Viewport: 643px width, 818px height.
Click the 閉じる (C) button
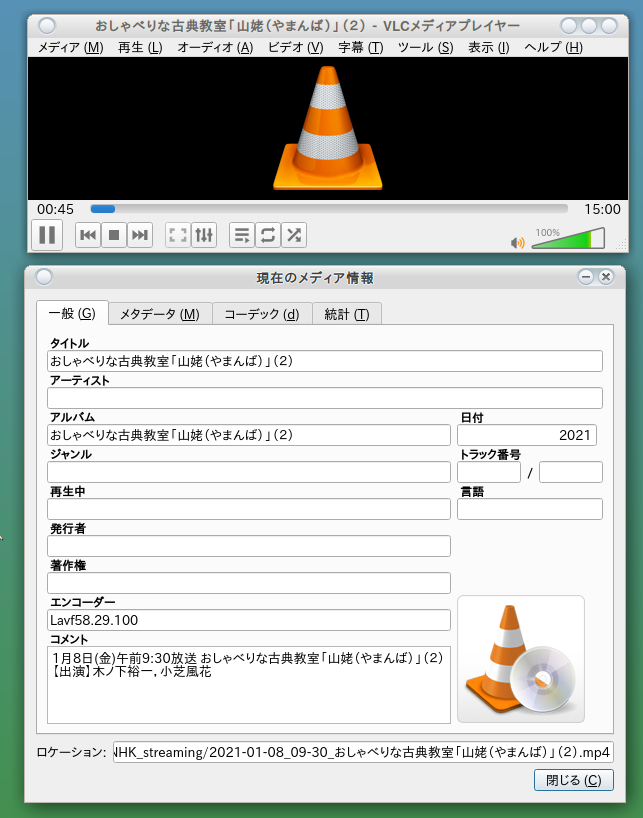coord(574,780)
